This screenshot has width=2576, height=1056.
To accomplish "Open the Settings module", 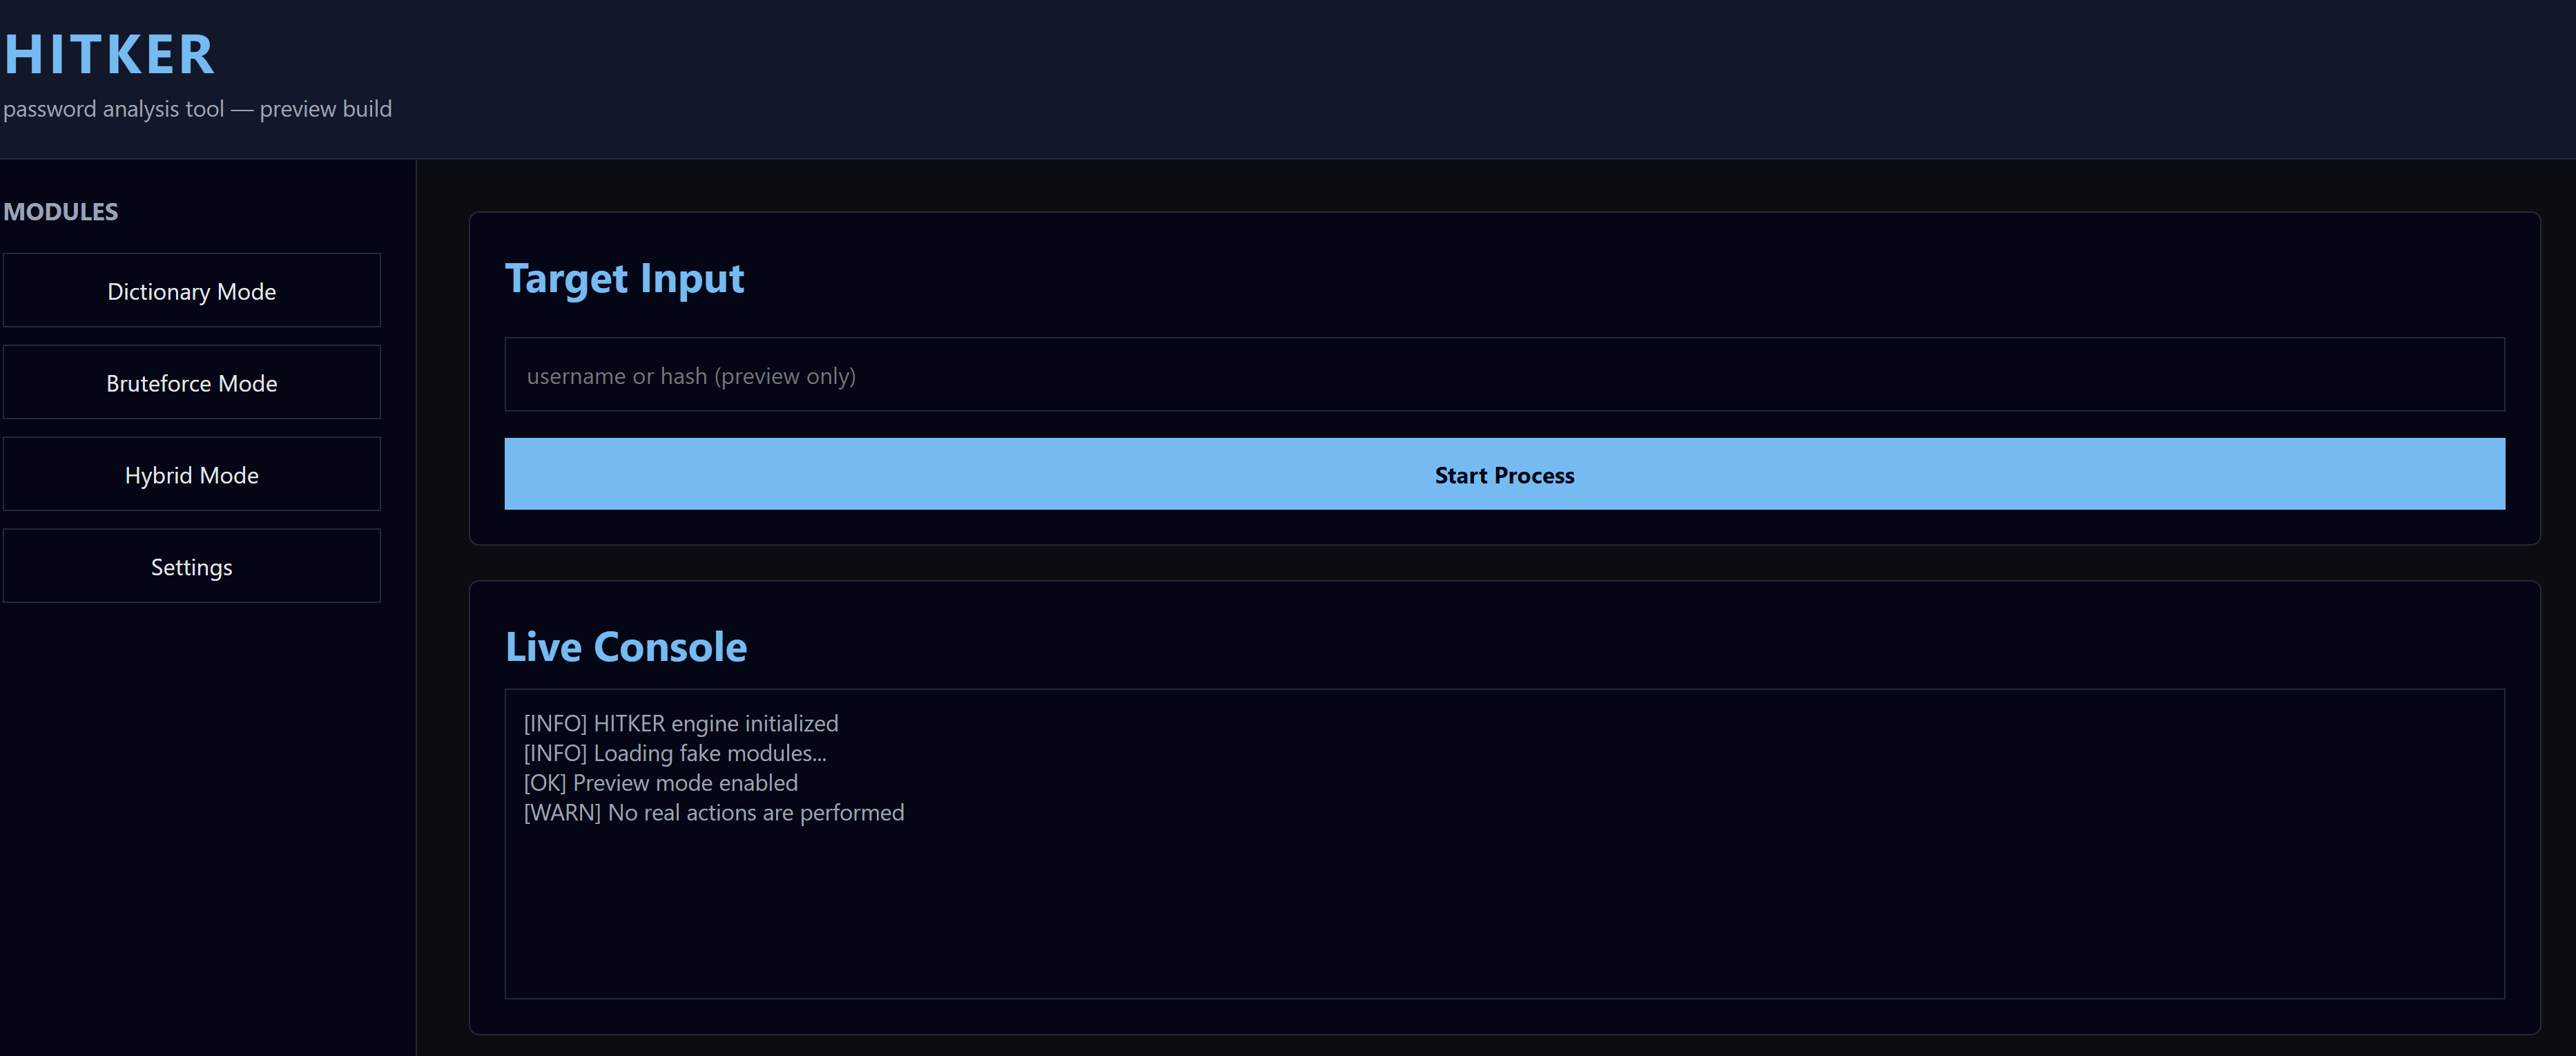I will pos(191,567).
